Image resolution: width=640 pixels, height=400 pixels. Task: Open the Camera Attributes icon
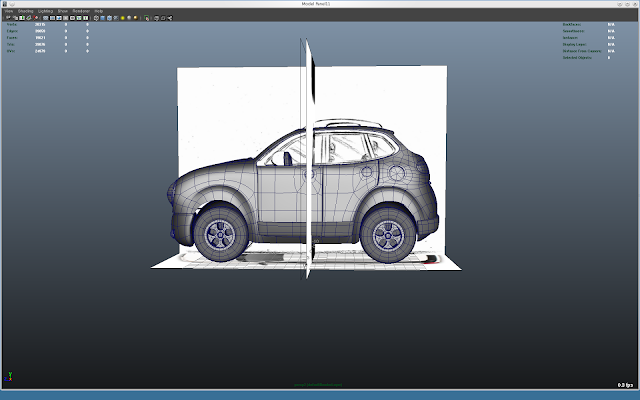15,18
